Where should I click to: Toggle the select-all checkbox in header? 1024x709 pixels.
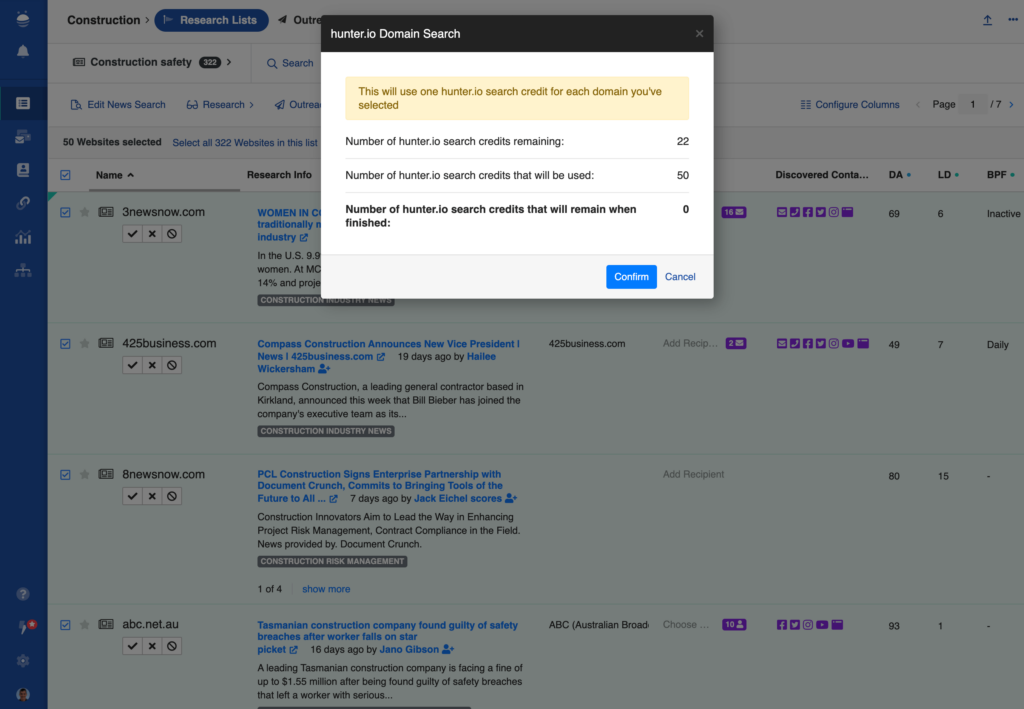(65, 175)
